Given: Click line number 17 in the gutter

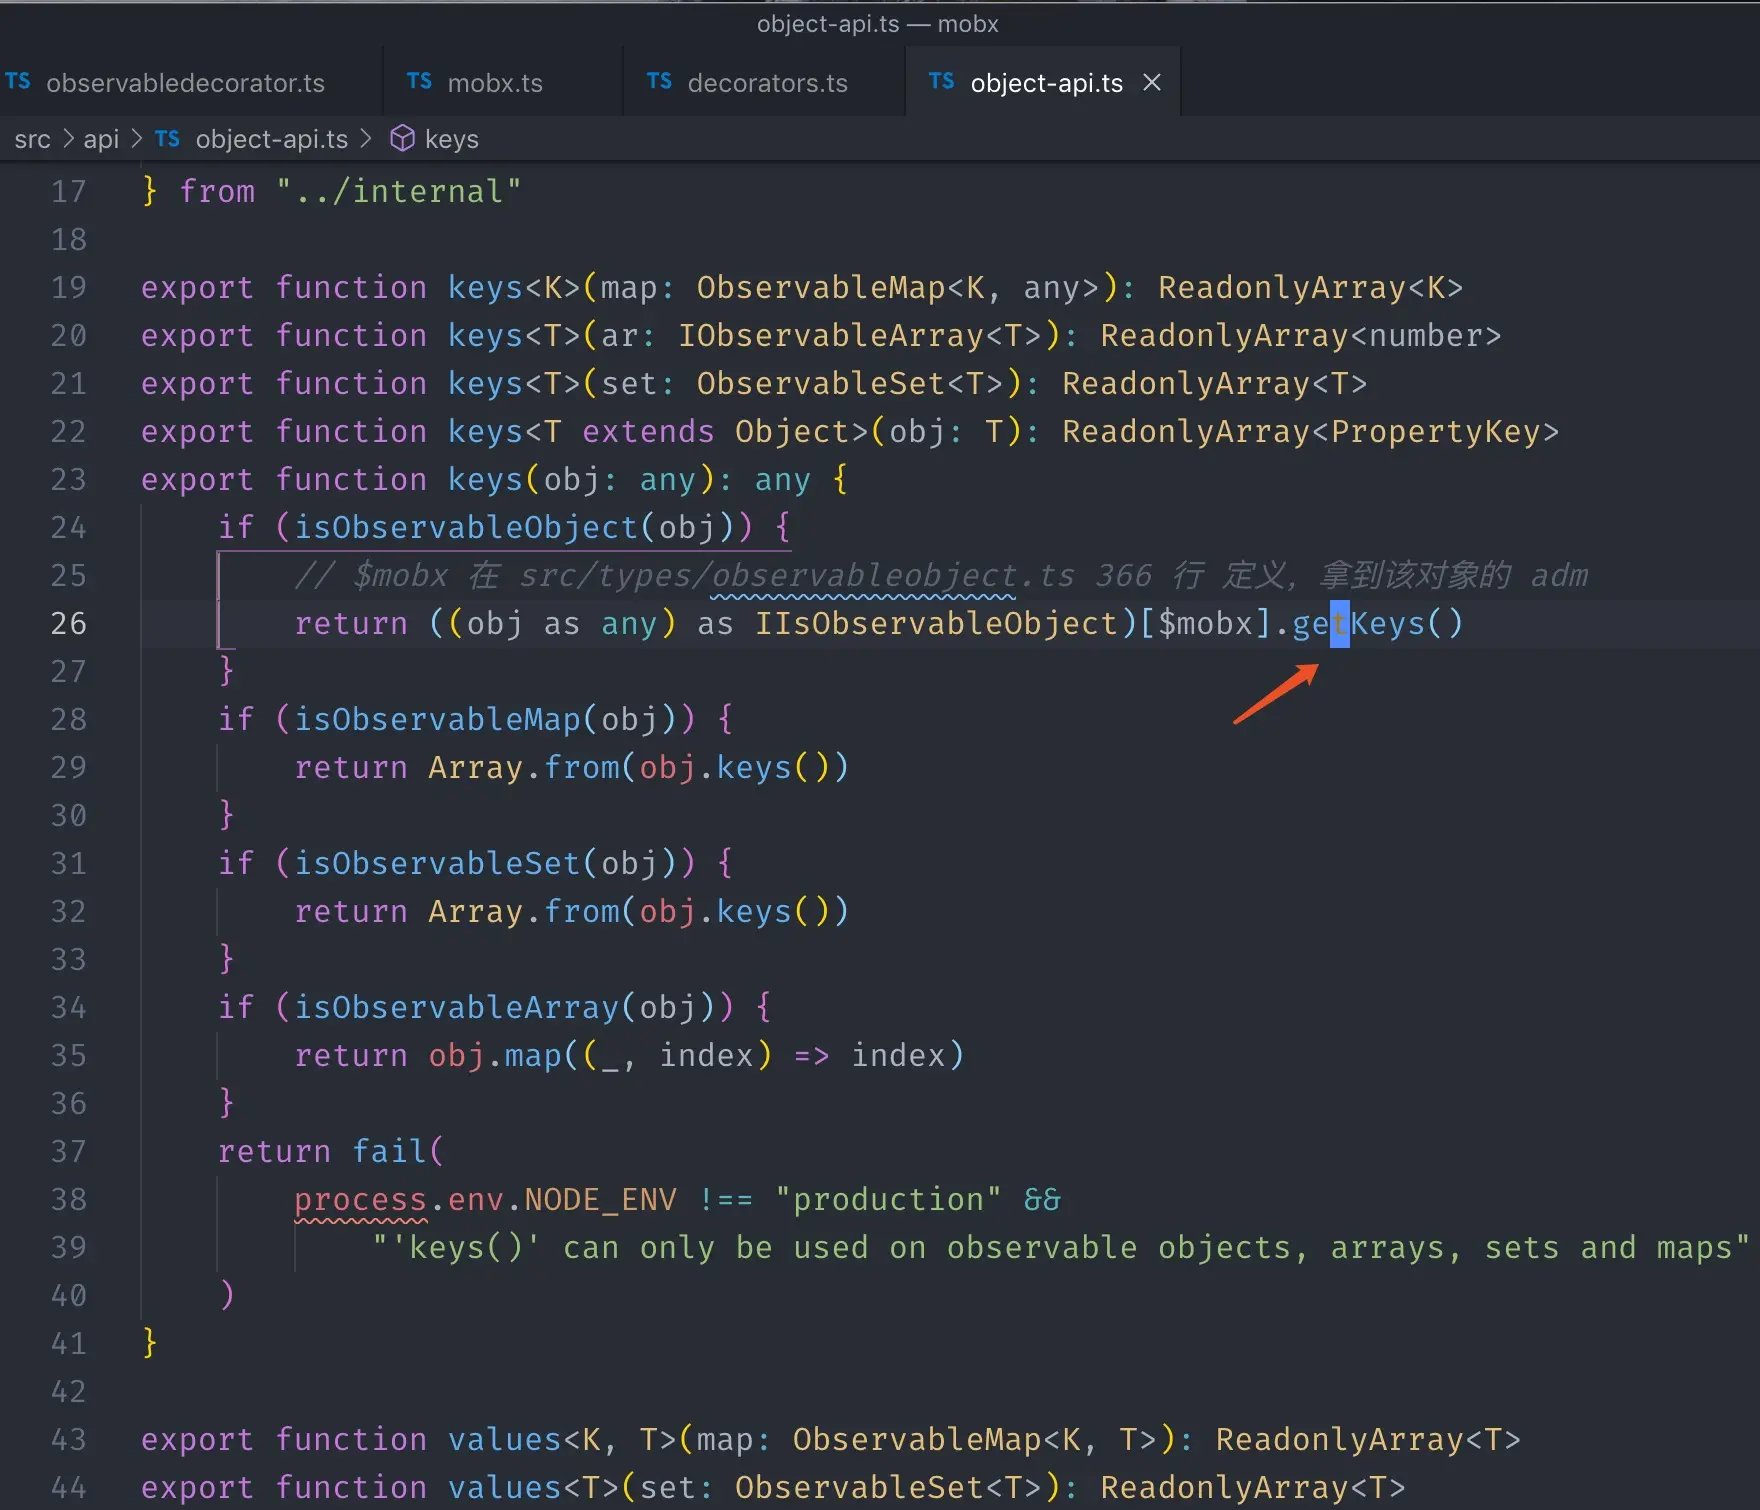Looking at the screenshot, I should [x=68, y=191].
